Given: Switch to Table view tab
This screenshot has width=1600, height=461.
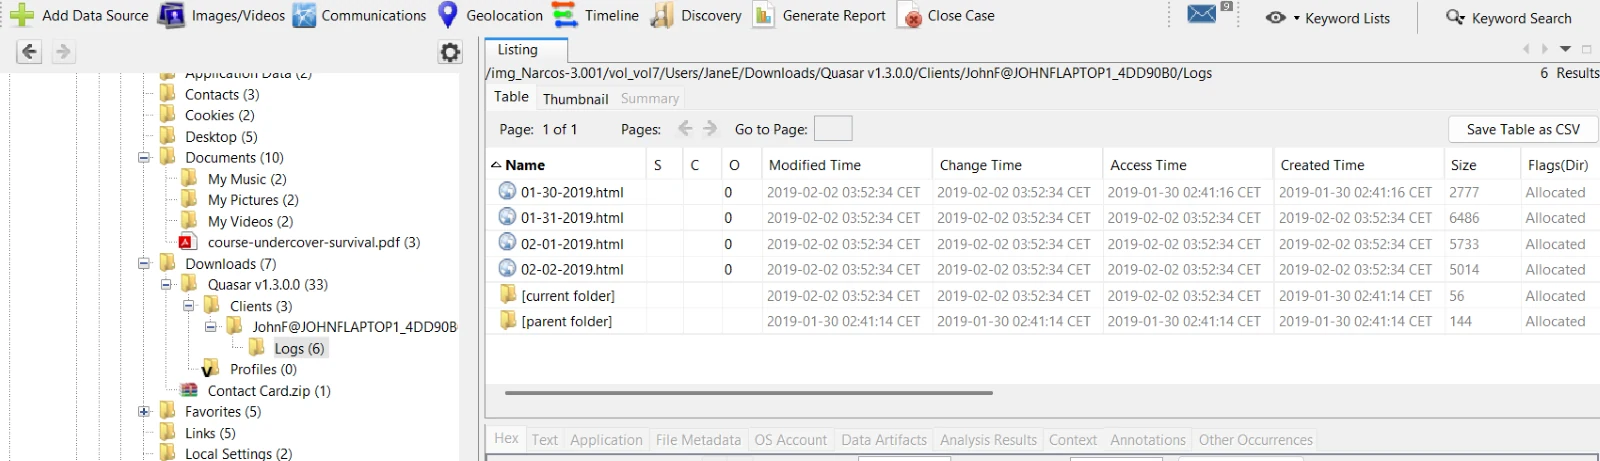Looking at the screenshot, I should 511,97.
